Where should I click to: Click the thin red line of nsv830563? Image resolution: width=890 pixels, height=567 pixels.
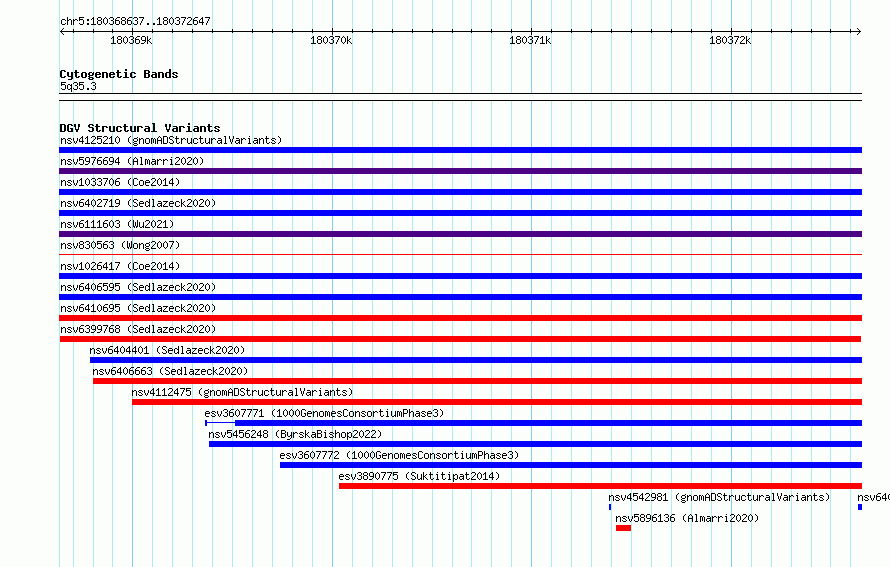[x=460, y=255]
